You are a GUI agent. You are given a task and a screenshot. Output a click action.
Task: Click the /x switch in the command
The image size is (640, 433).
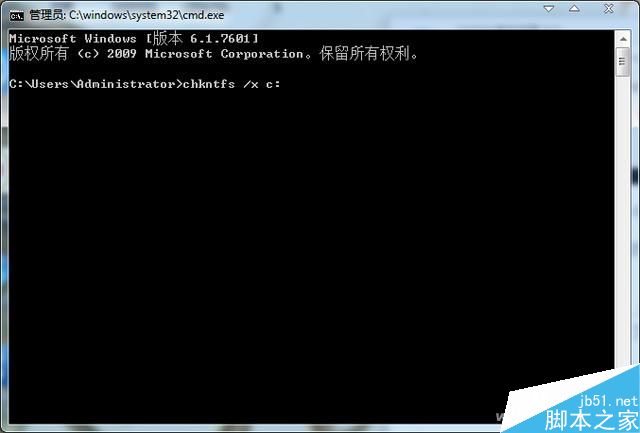tap(251, 84)
